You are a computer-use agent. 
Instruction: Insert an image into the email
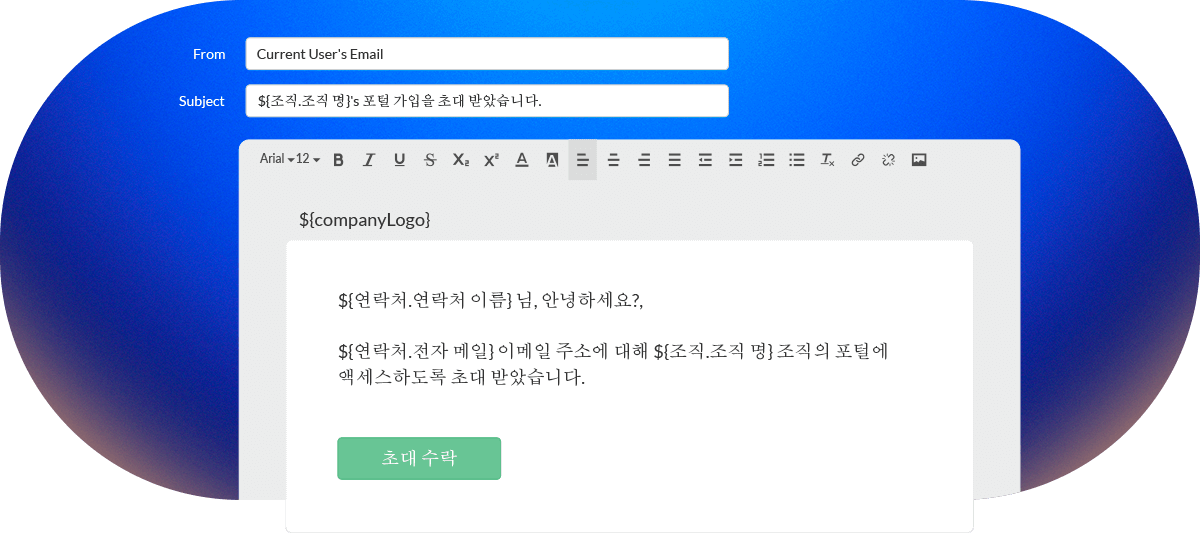coord(919,160)
